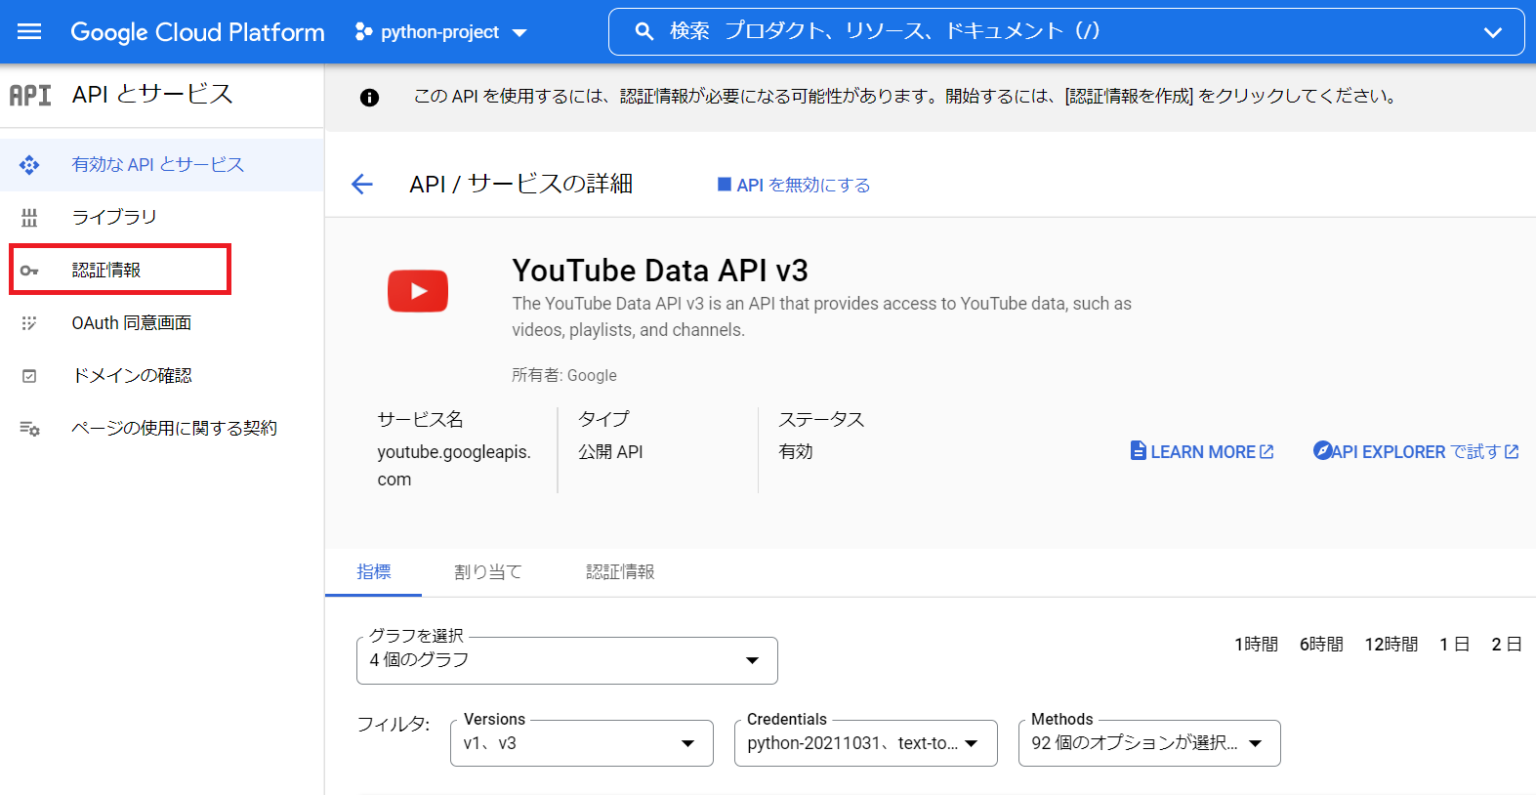Select the key icon beside 認証情報
Screen dimensions: 1536x795
pyautogui.click(x=30, y=268)
